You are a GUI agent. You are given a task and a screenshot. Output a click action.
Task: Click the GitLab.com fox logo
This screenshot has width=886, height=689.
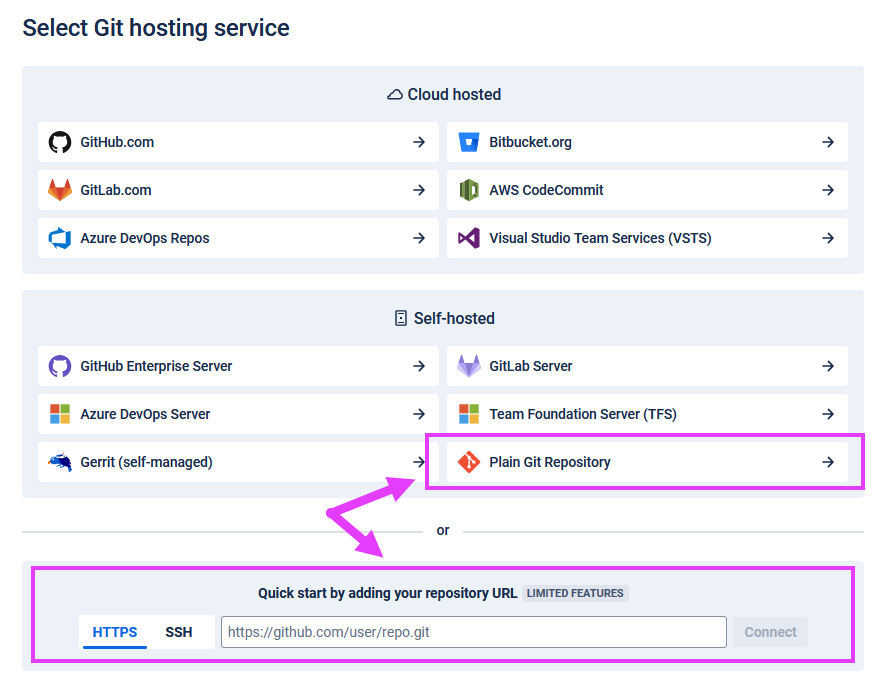60,190
